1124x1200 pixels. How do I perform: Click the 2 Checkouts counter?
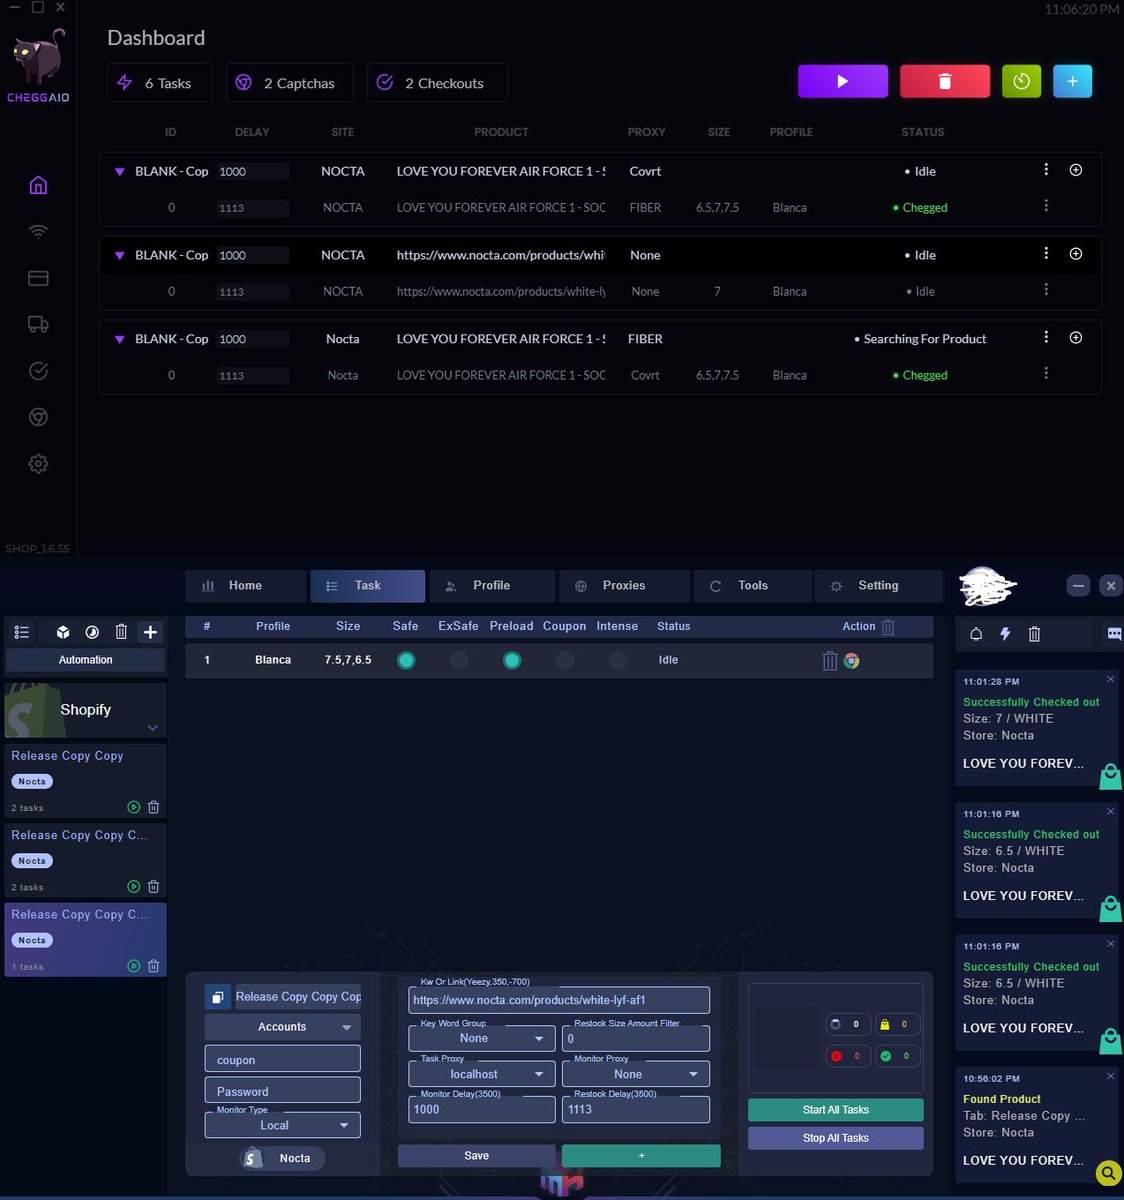pyautogui.click(x=437, y=83)
